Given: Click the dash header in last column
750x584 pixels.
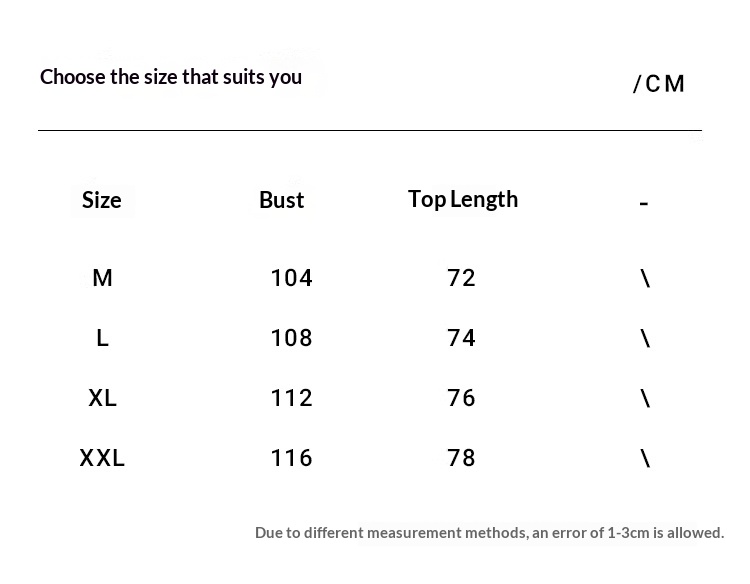Looking at the screenshot, I should (x=644, y=203).
